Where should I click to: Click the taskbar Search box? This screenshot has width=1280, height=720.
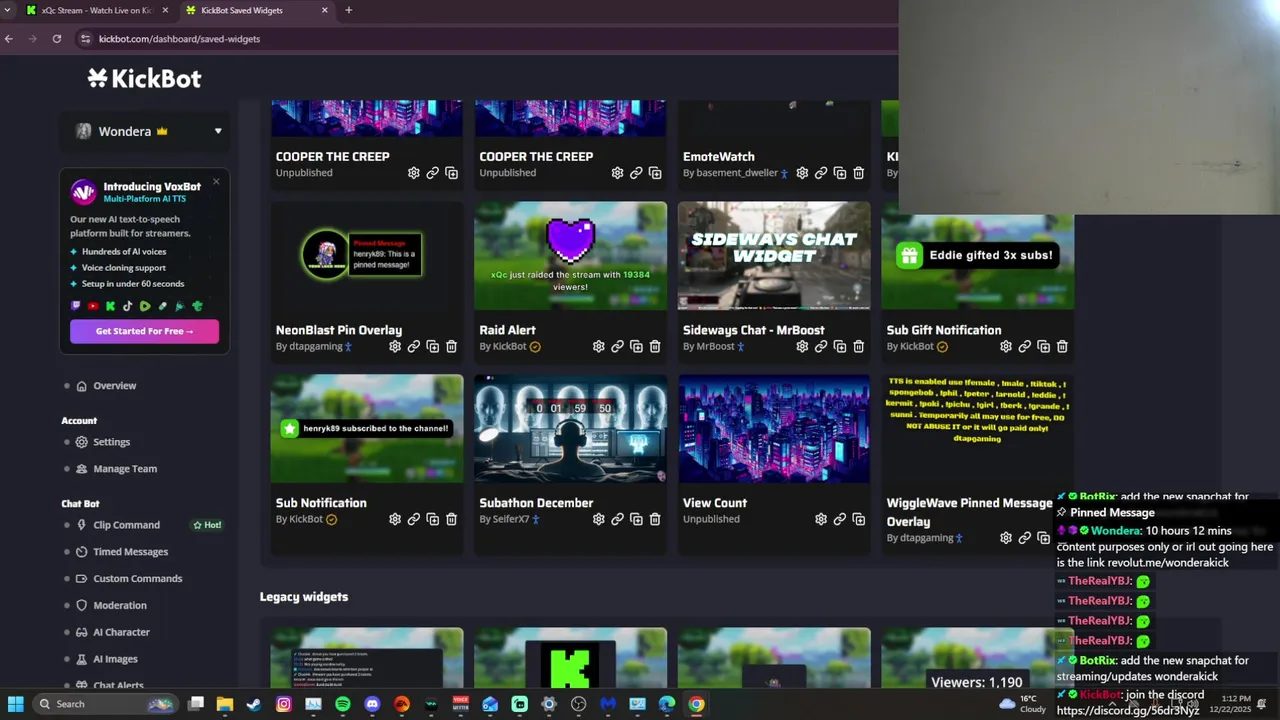105,704
